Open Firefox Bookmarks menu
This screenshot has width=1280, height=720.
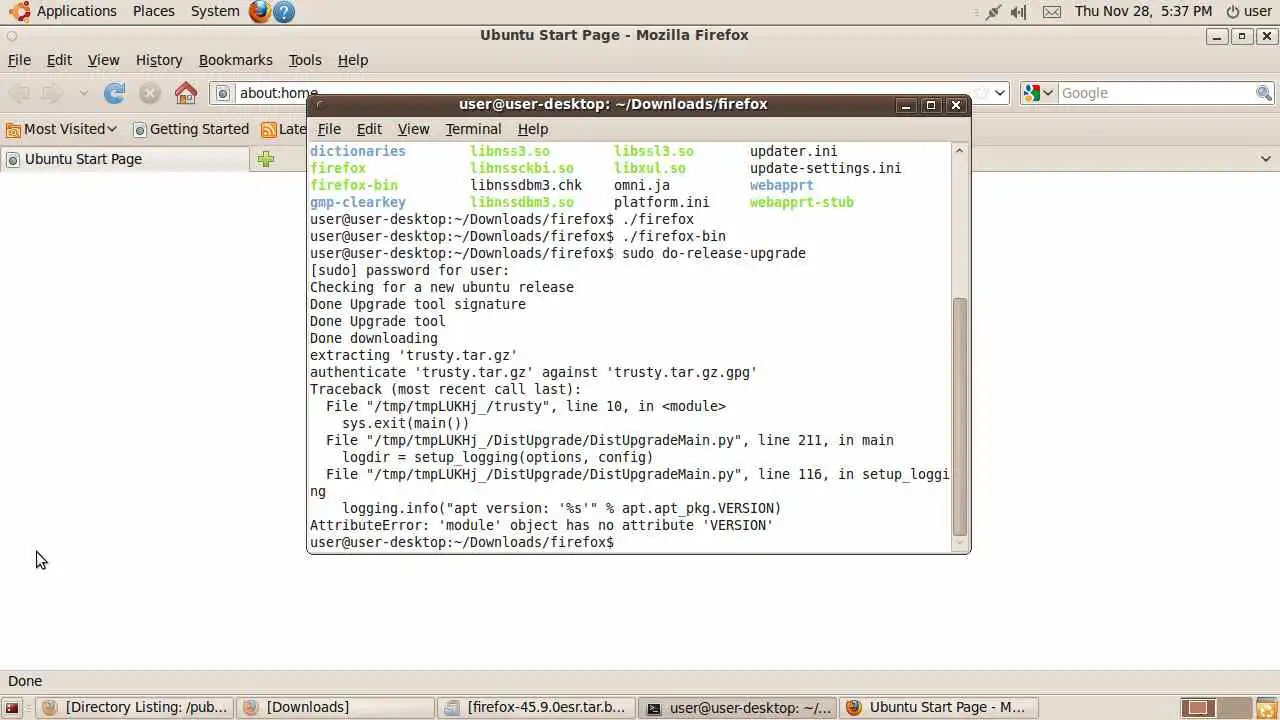[x=235, y=60]
